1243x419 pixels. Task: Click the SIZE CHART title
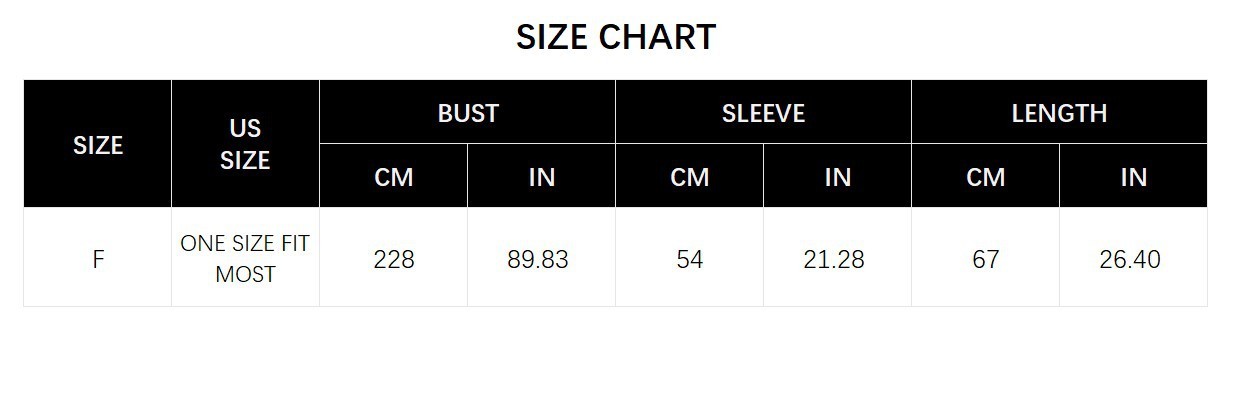pyautogui.click(x=616, y=38)
